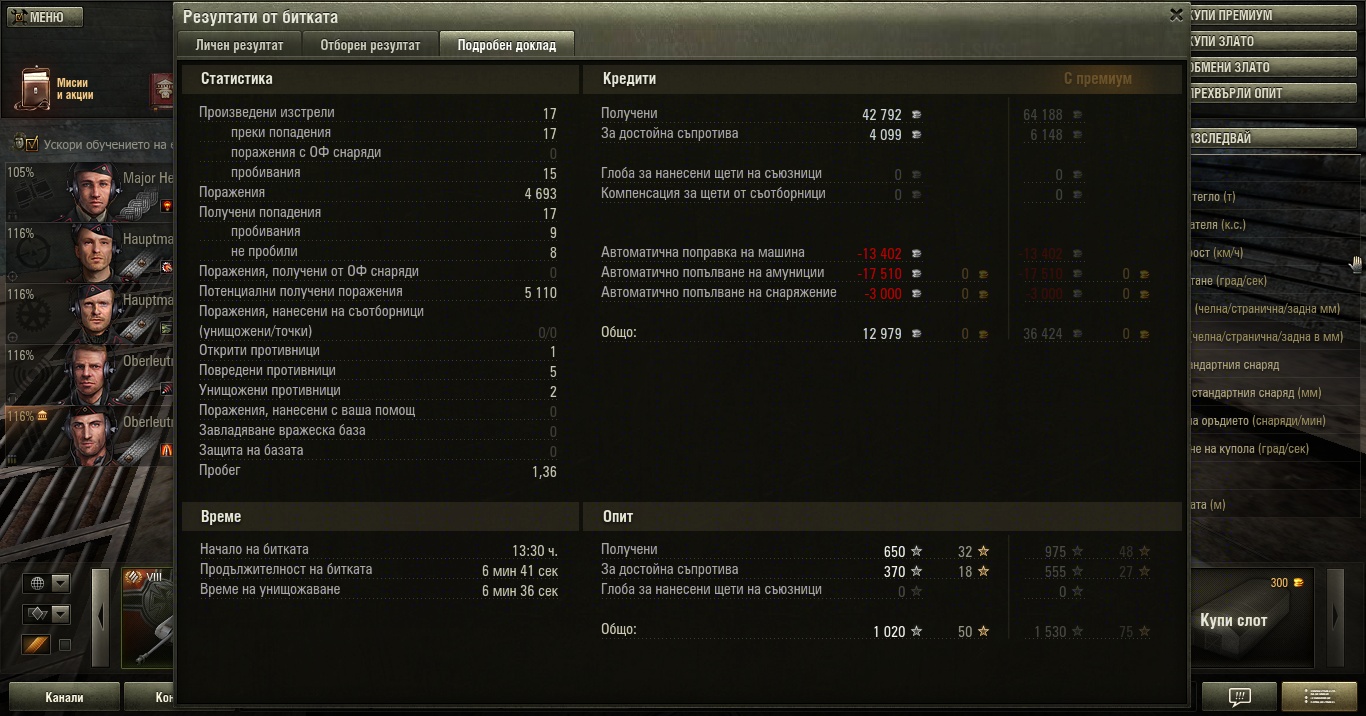The width and height of the screenshot is (1366, 716).
Task: Switch to Личен резултат tab
Action: pyautogui.click(x=239, y=45)
